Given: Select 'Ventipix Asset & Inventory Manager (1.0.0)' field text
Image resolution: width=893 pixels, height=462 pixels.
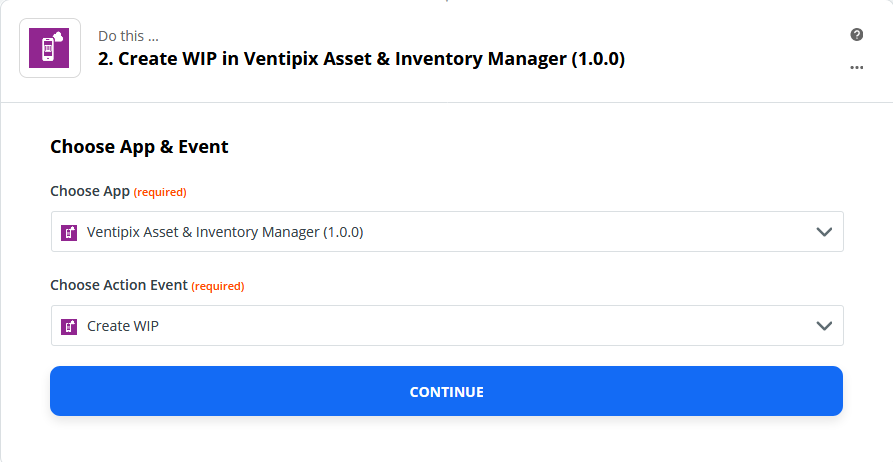Looking at the screenshot, I should tap(225, 232).
